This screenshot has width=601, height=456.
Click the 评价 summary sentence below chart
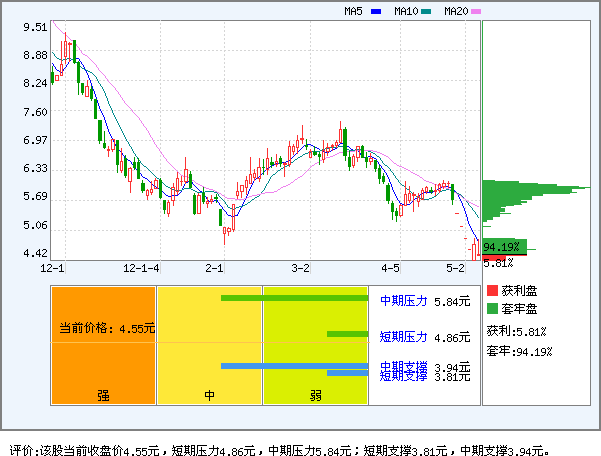tap(280, 450)
